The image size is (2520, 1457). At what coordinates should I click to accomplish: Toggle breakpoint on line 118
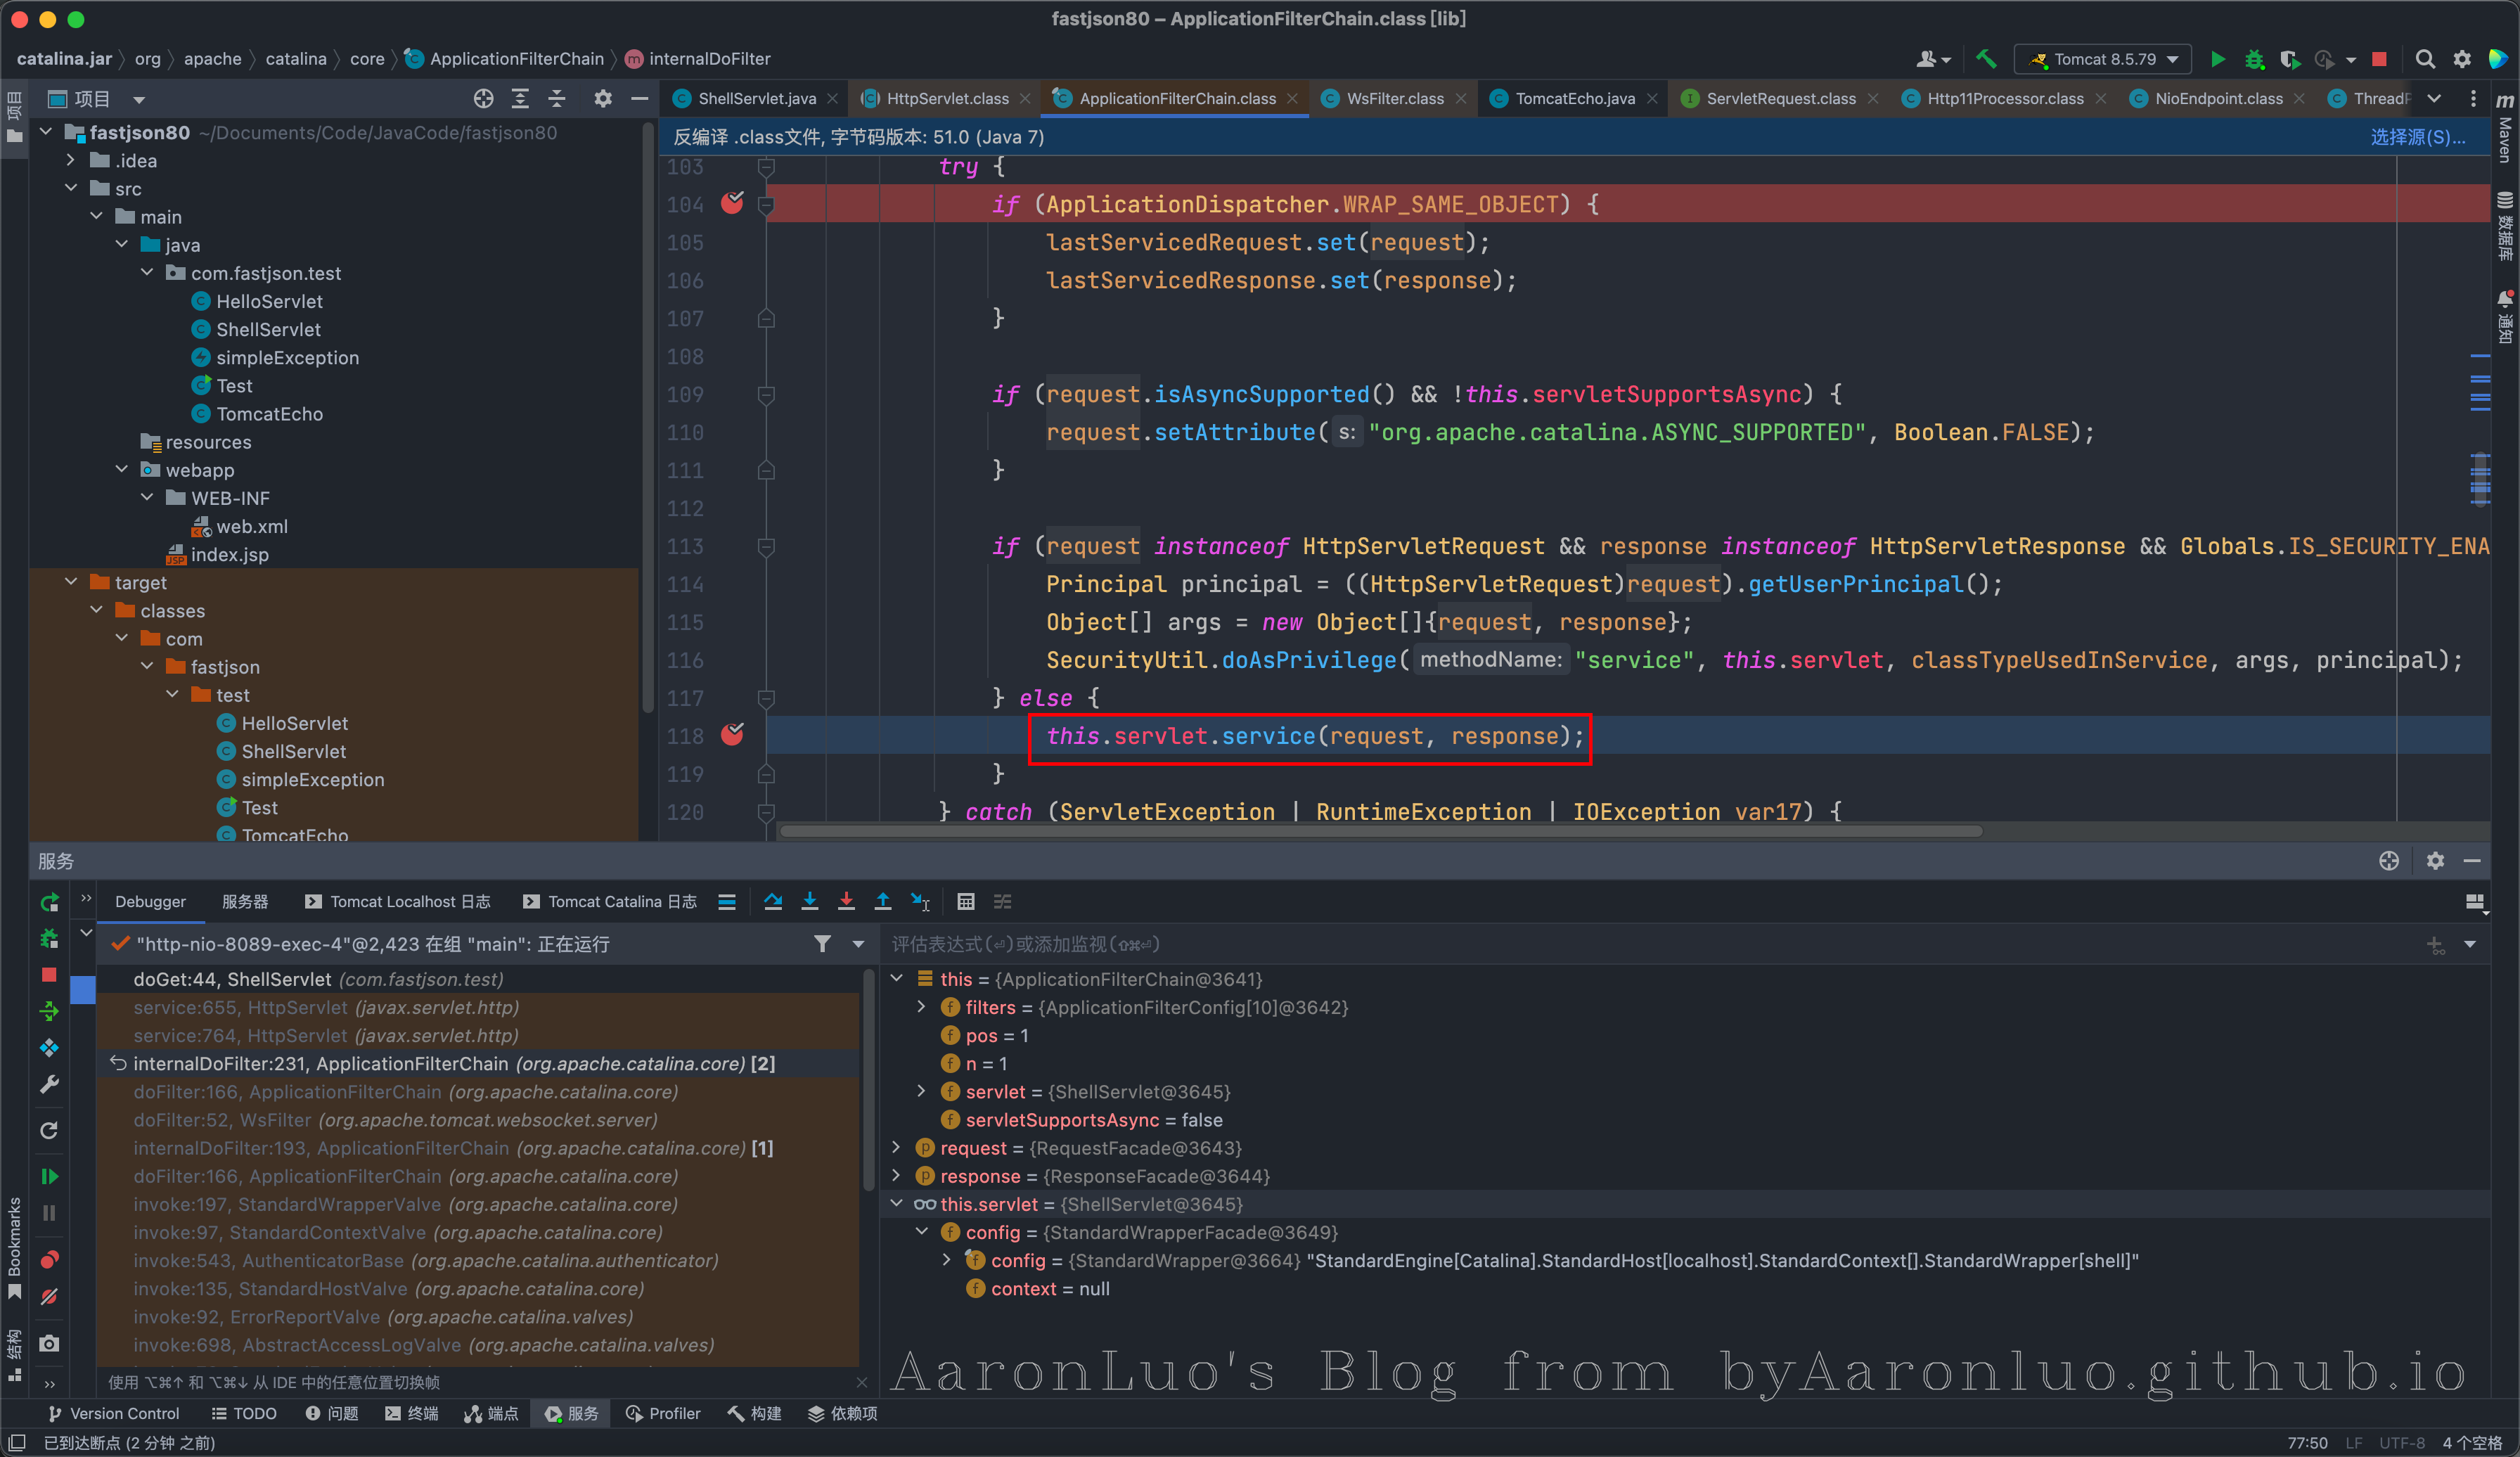(732, 735)
